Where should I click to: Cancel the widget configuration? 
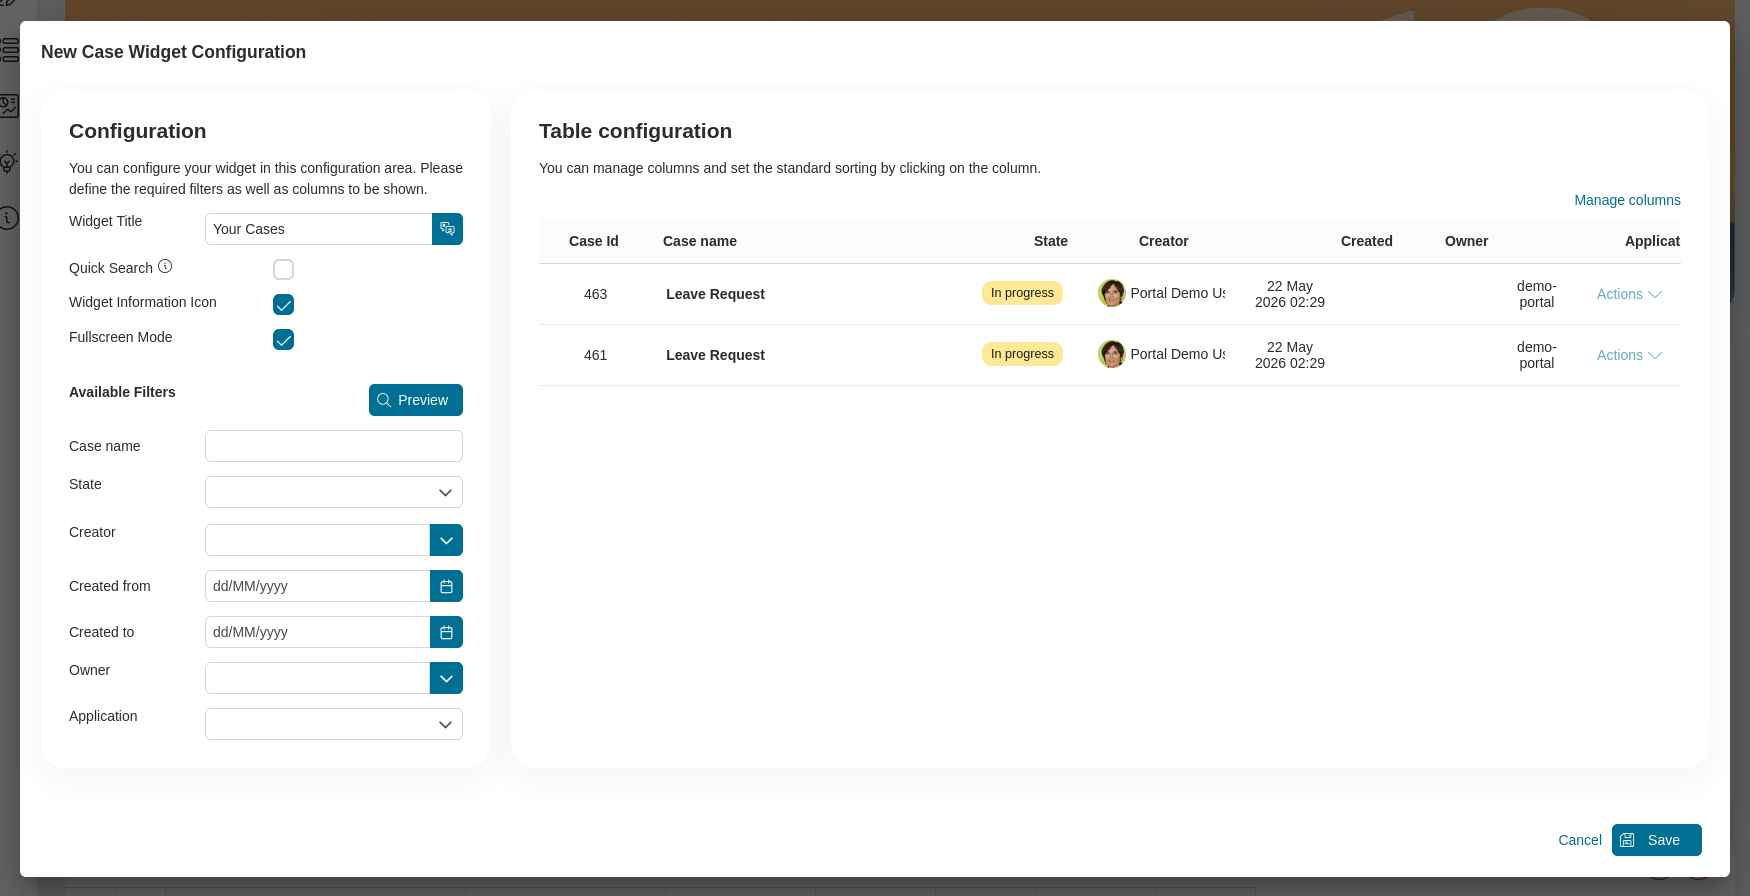1580,840
